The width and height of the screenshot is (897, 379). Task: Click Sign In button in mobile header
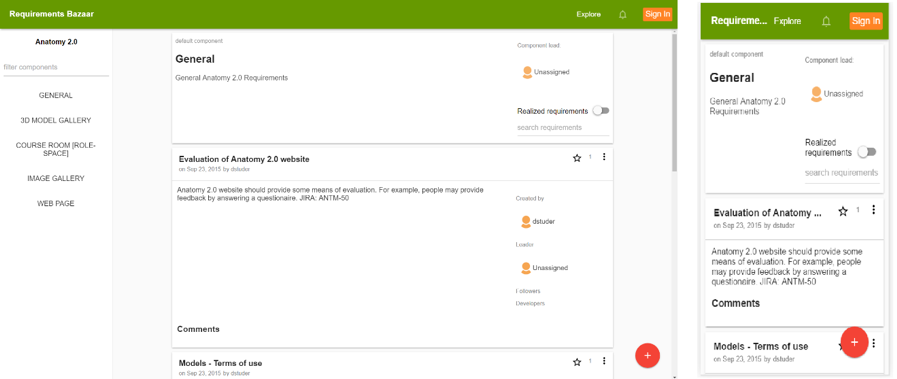[866, 21]
